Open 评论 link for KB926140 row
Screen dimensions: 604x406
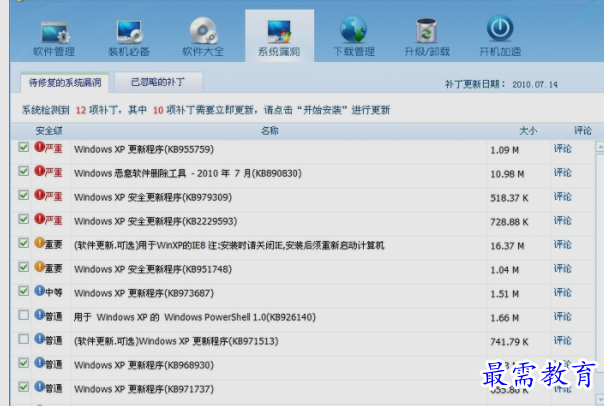pos(562,316)
